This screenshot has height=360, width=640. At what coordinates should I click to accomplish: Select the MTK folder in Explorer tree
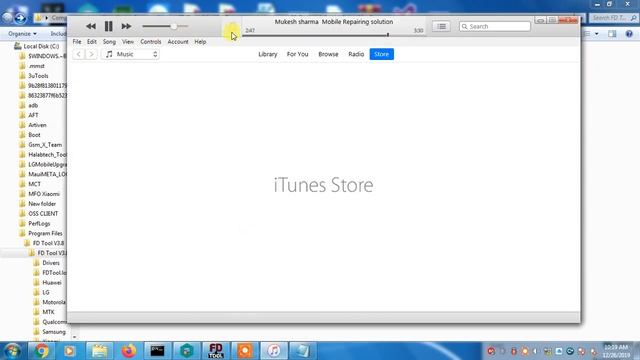[x=48, y=312]
